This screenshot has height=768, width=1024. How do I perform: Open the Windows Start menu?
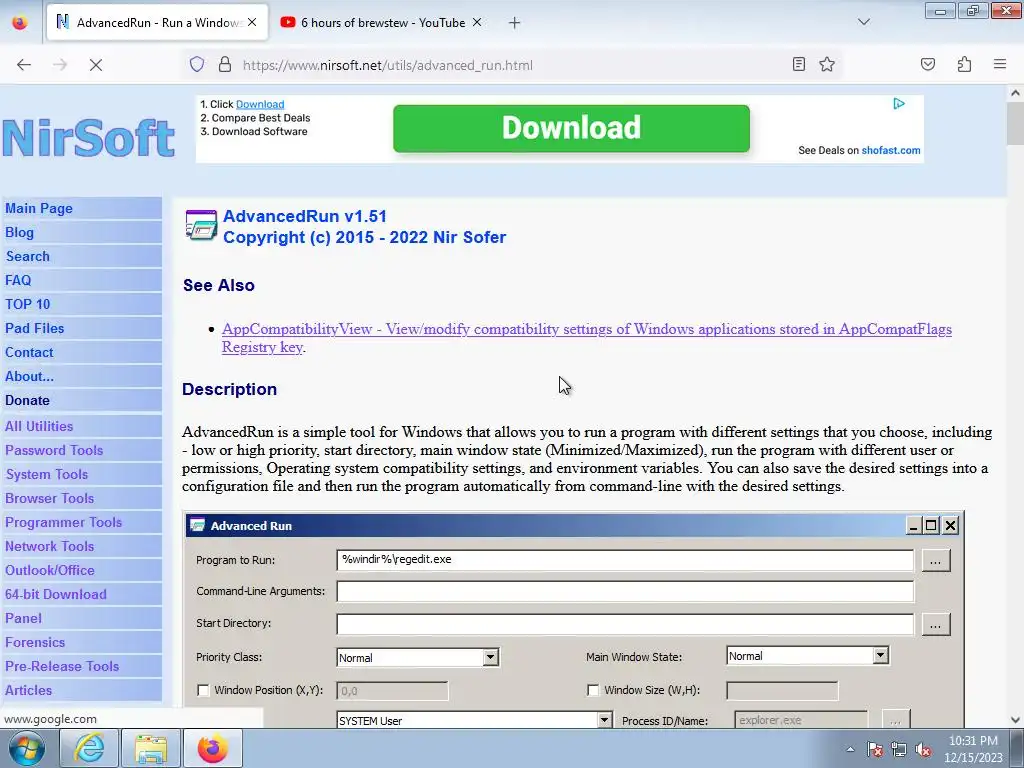click(x=27, y=748)
